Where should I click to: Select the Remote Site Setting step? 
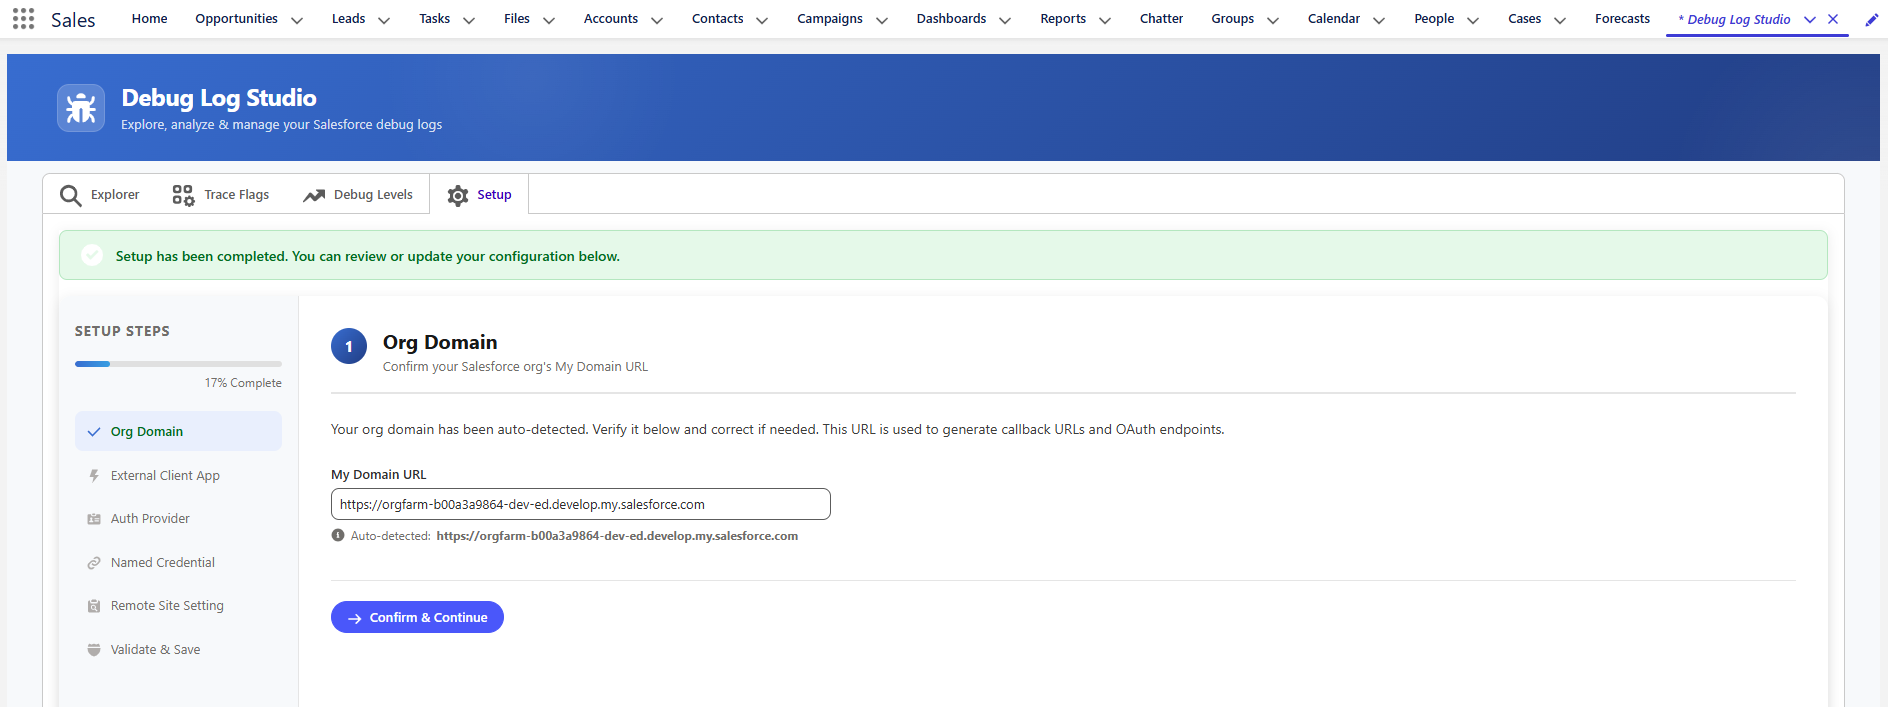coord(178,606)
